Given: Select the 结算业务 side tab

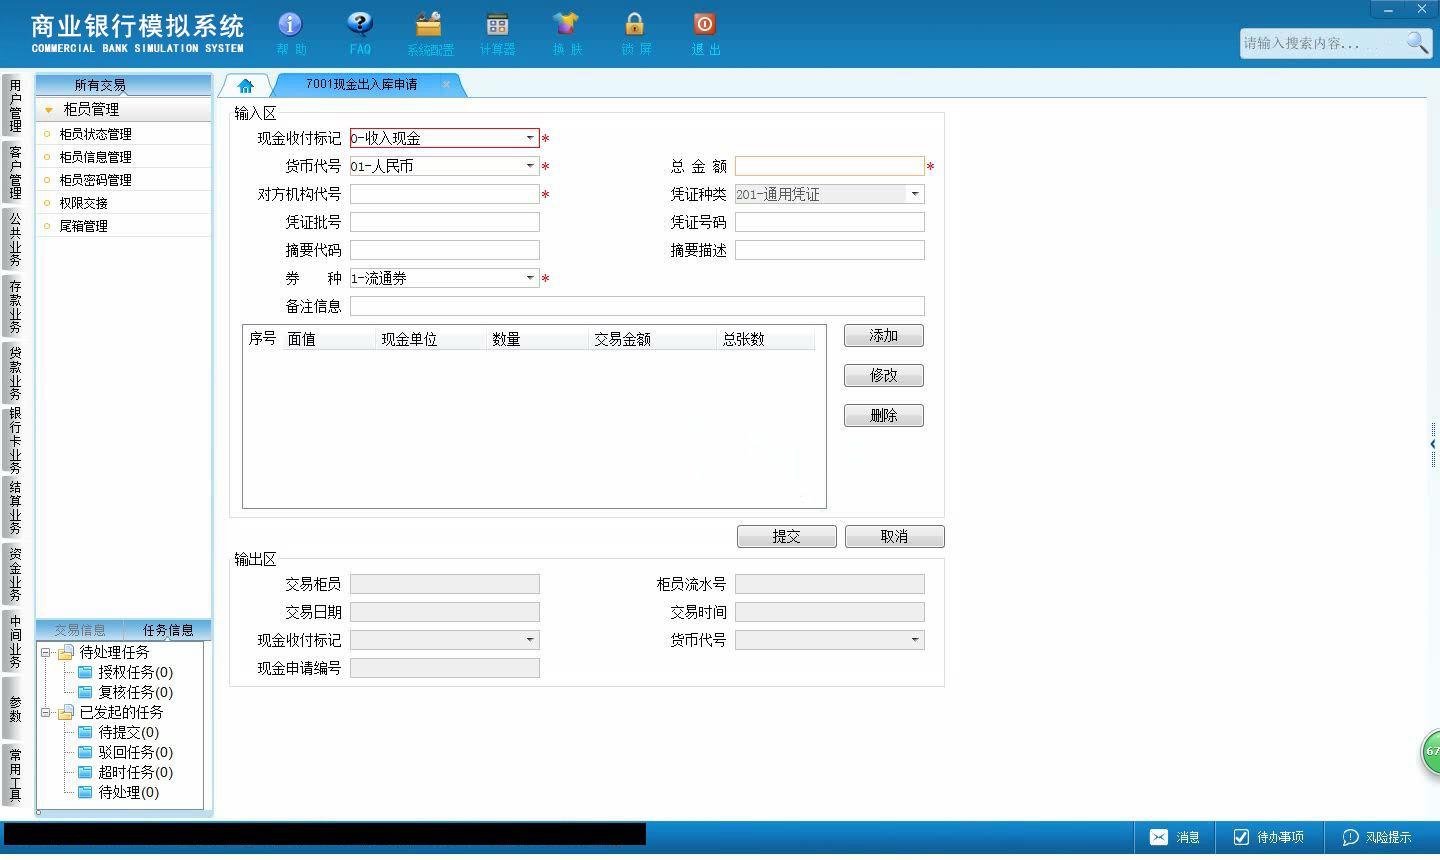Looking at the screenshot, I should (x=14, y=507).
